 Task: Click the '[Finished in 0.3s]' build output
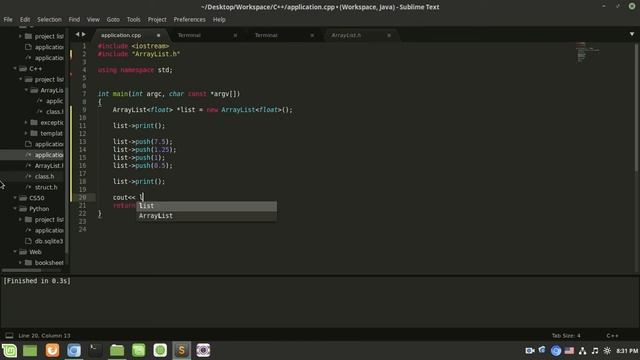37,281
